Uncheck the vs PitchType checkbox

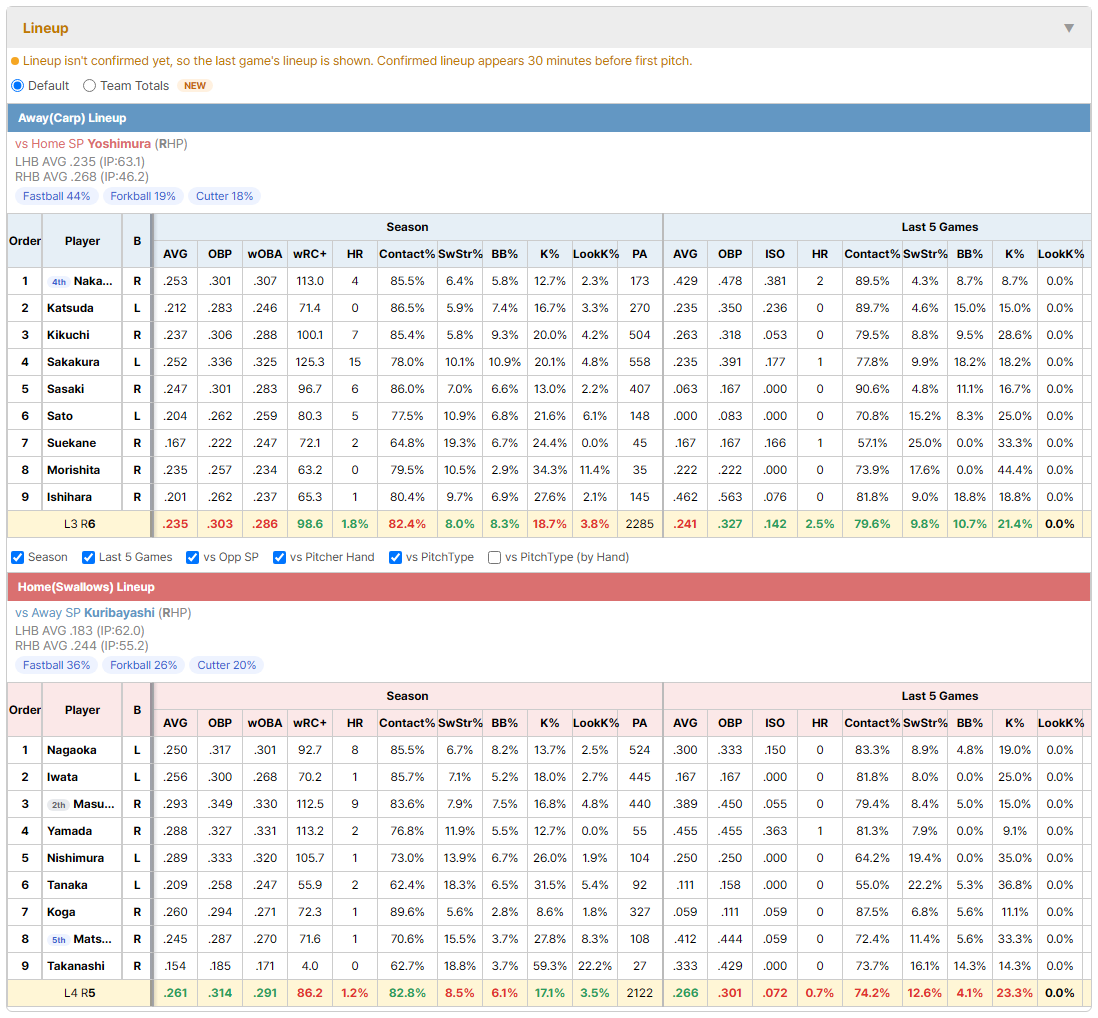tap(396, 557)
